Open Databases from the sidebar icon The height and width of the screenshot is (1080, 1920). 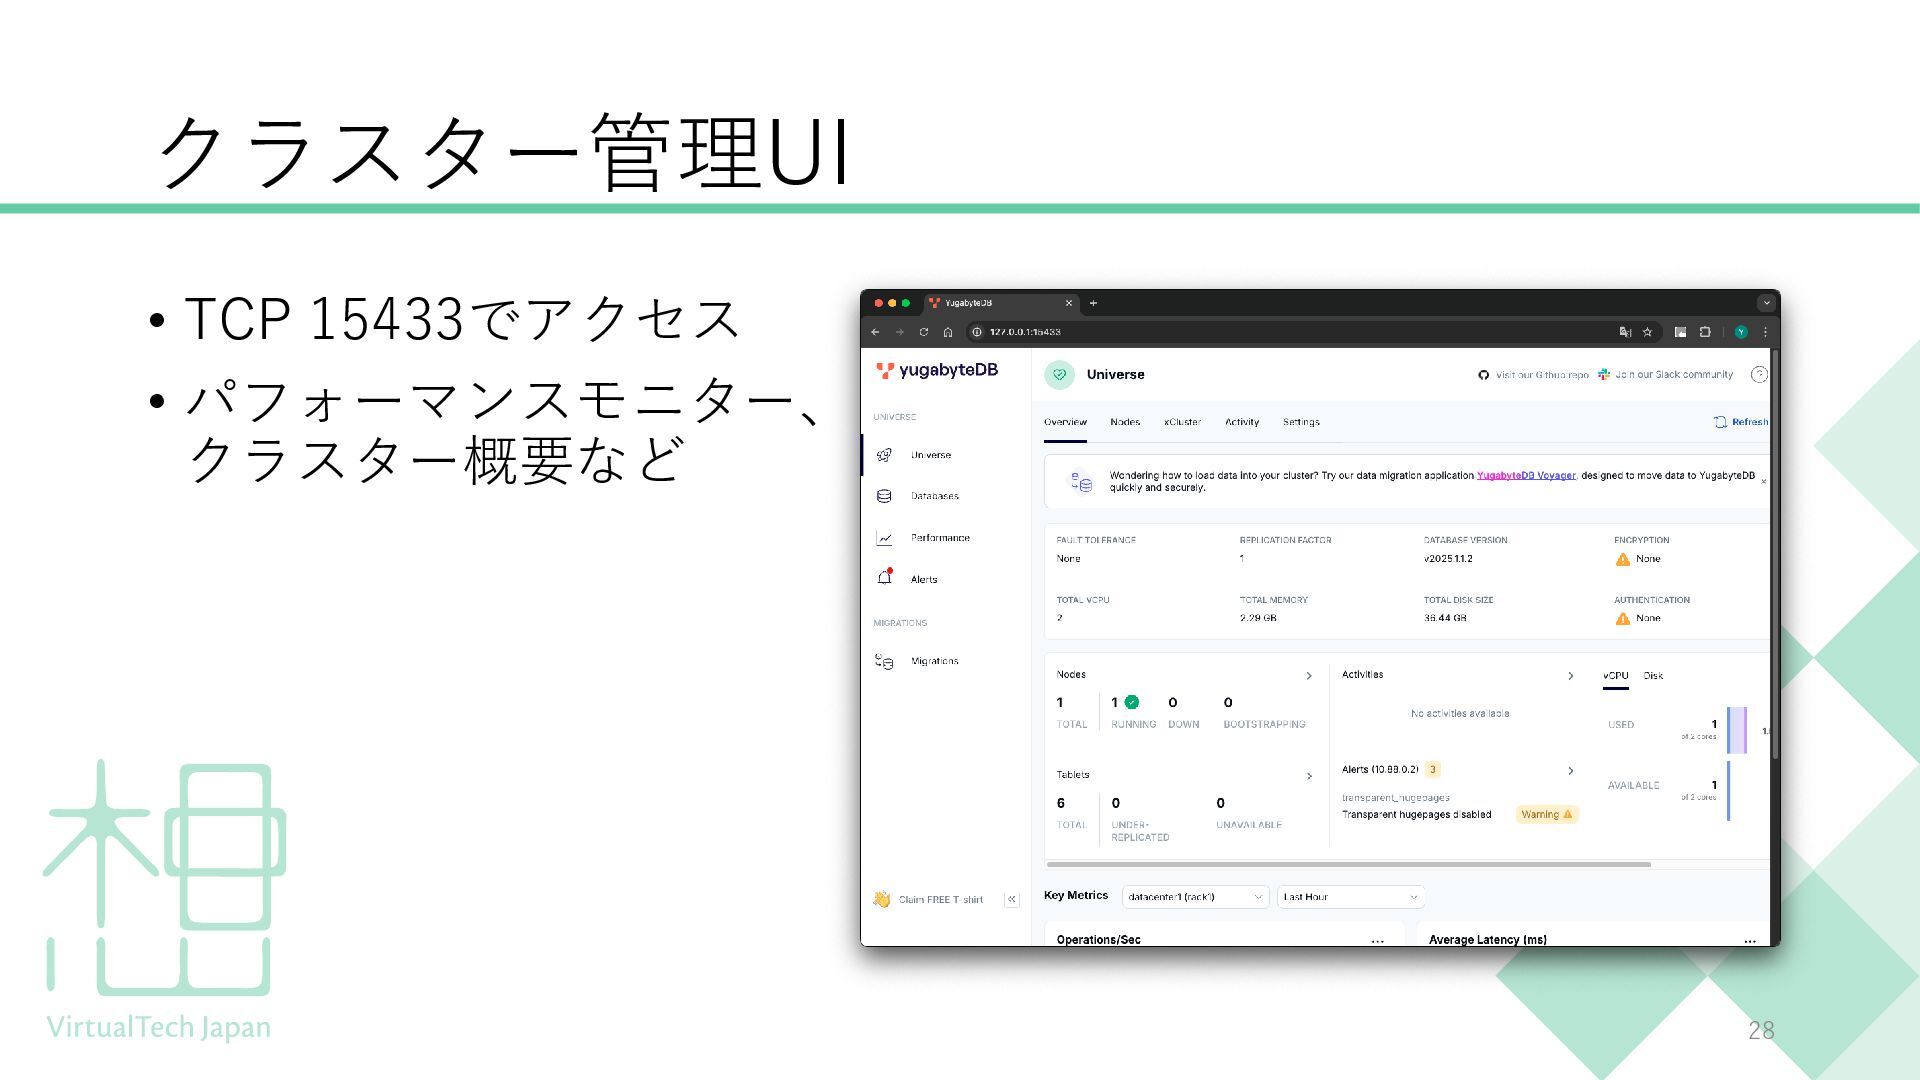pos(884,496)
